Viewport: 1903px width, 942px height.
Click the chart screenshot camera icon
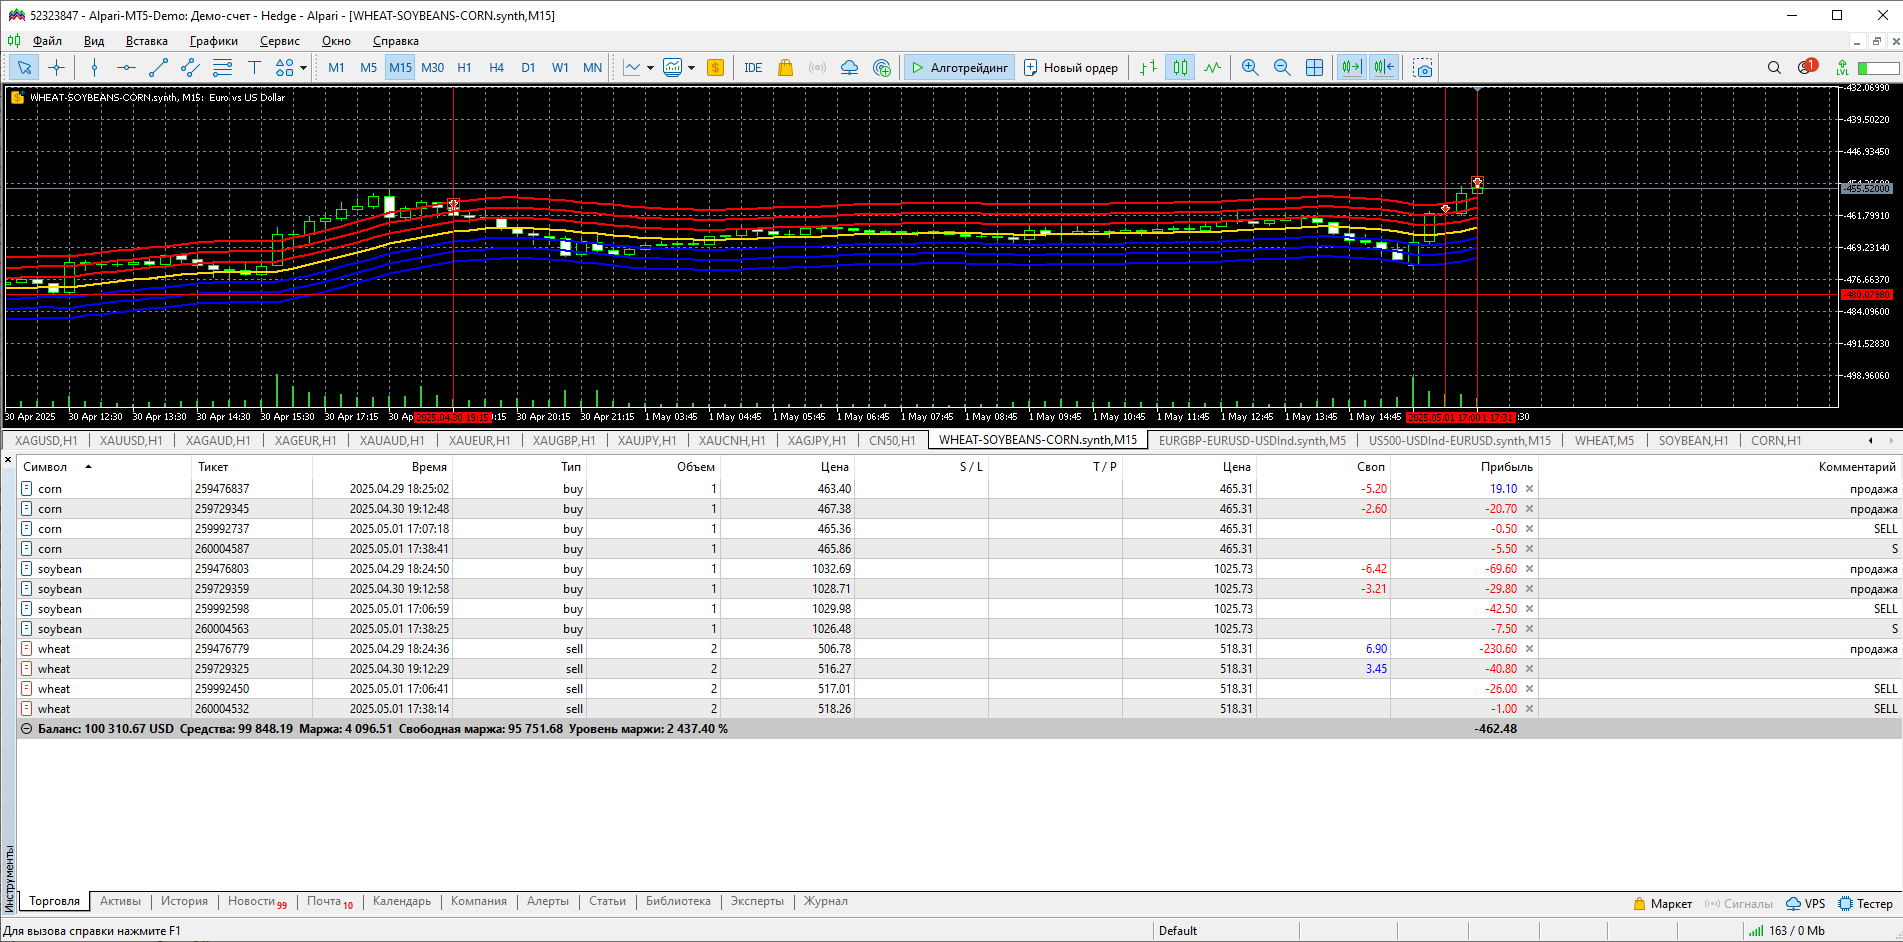[x=1423, y=68]
